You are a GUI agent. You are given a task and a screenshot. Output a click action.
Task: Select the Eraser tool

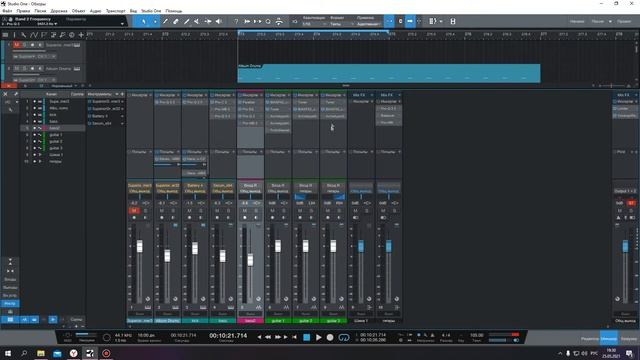coord(176,21)
